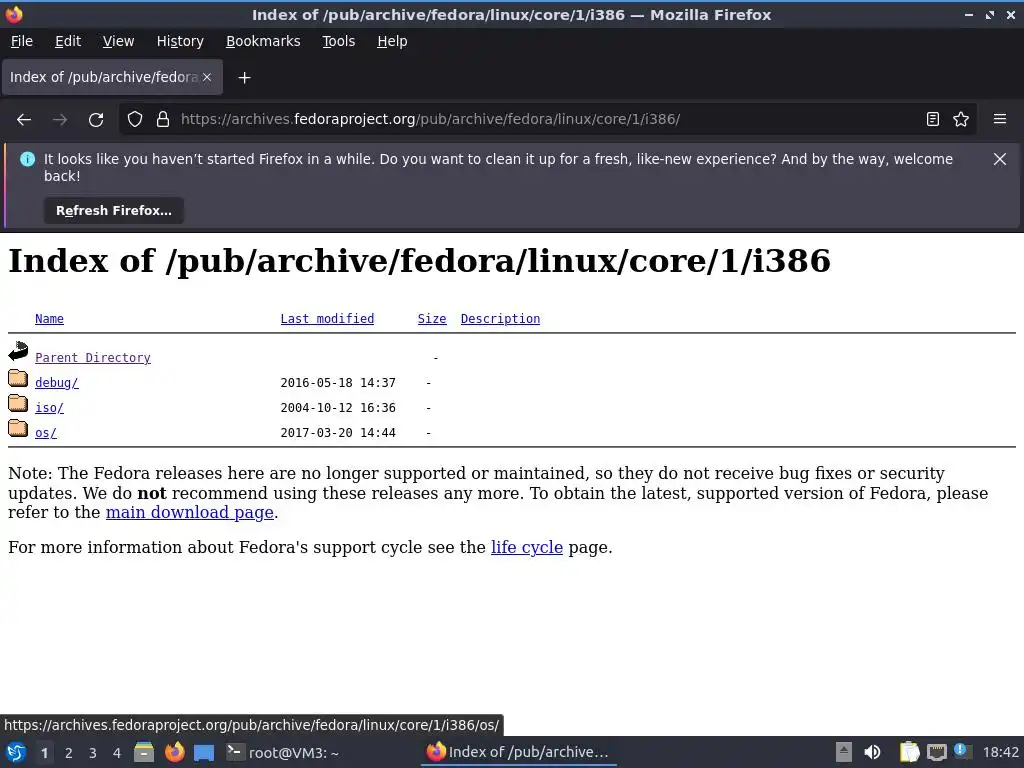Open the taskbar application menu icon
Image resolution: width=1024 pixels, height=768 pixels.
16,752
